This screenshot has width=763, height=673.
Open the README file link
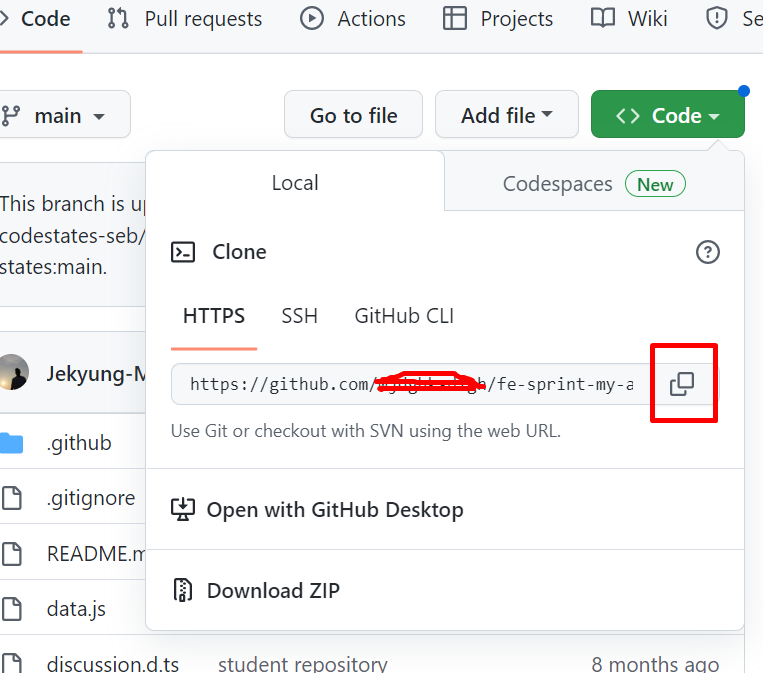coord(96,554)
